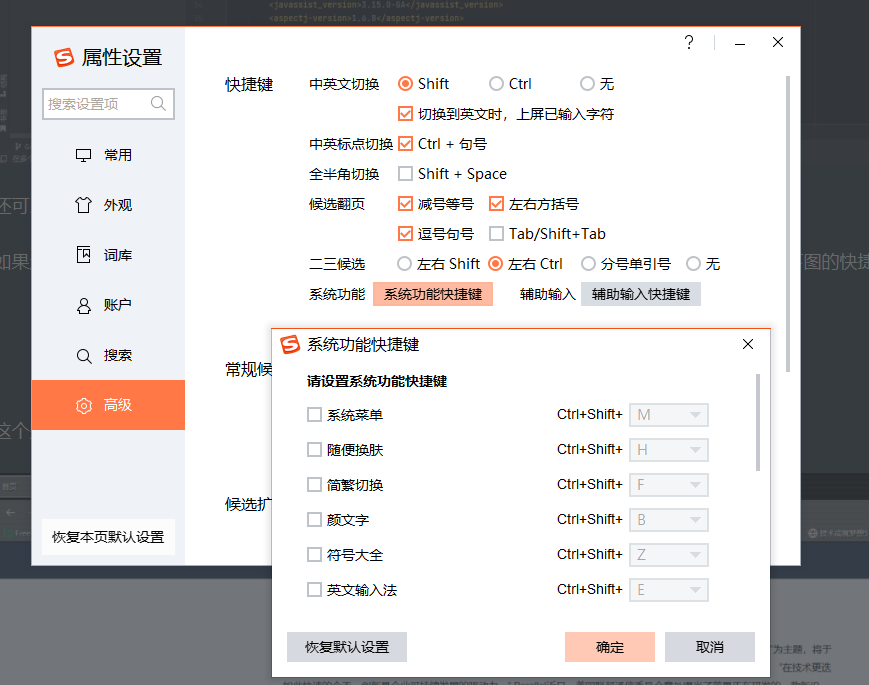Click the 系统功能快捷键 button
This screenshot has width=869, height=685.
click(x=433, y=294)
